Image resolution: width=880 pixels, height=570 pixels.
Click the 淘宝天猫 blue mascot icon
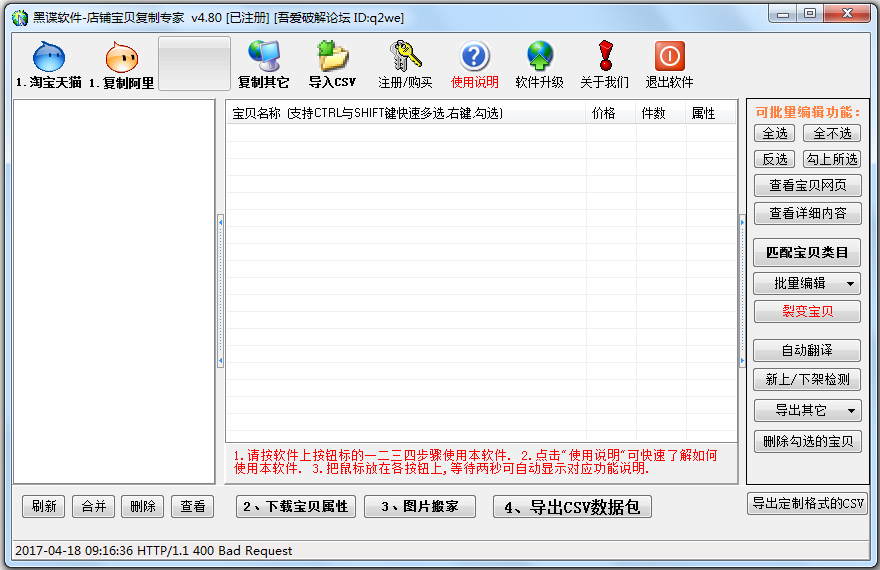pos(48,58)
